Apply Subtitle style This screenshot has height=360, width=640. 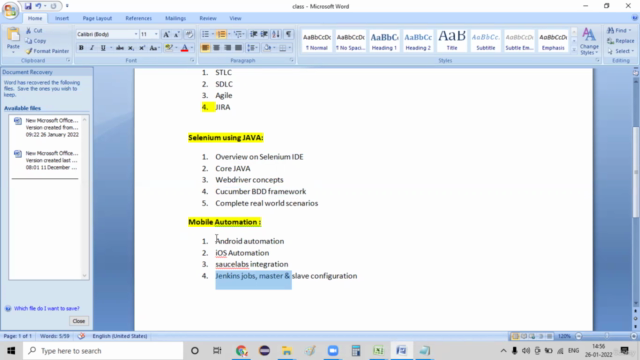click(x=485, y=41)
